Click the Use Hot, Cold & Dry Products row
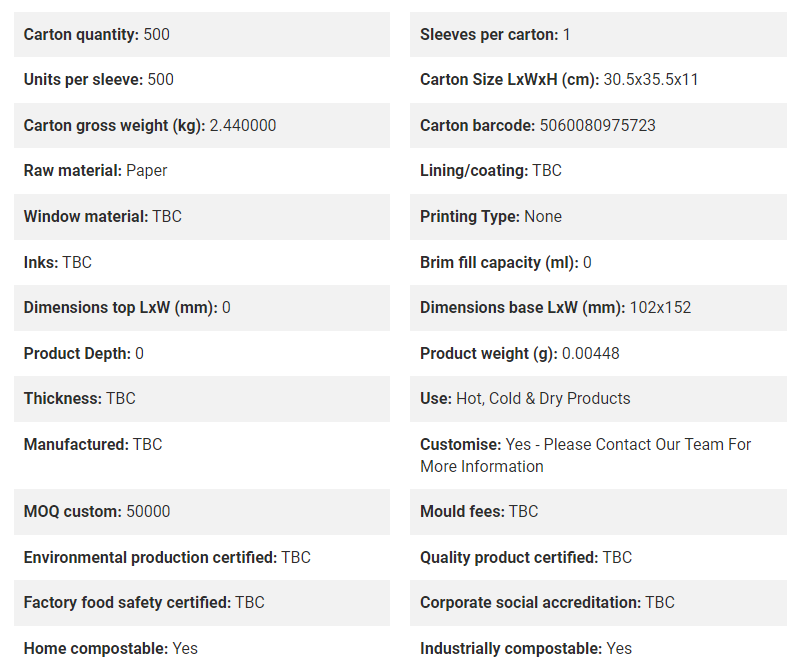The width and height of the screenshot is (801, 669). (x=598, y=399)
